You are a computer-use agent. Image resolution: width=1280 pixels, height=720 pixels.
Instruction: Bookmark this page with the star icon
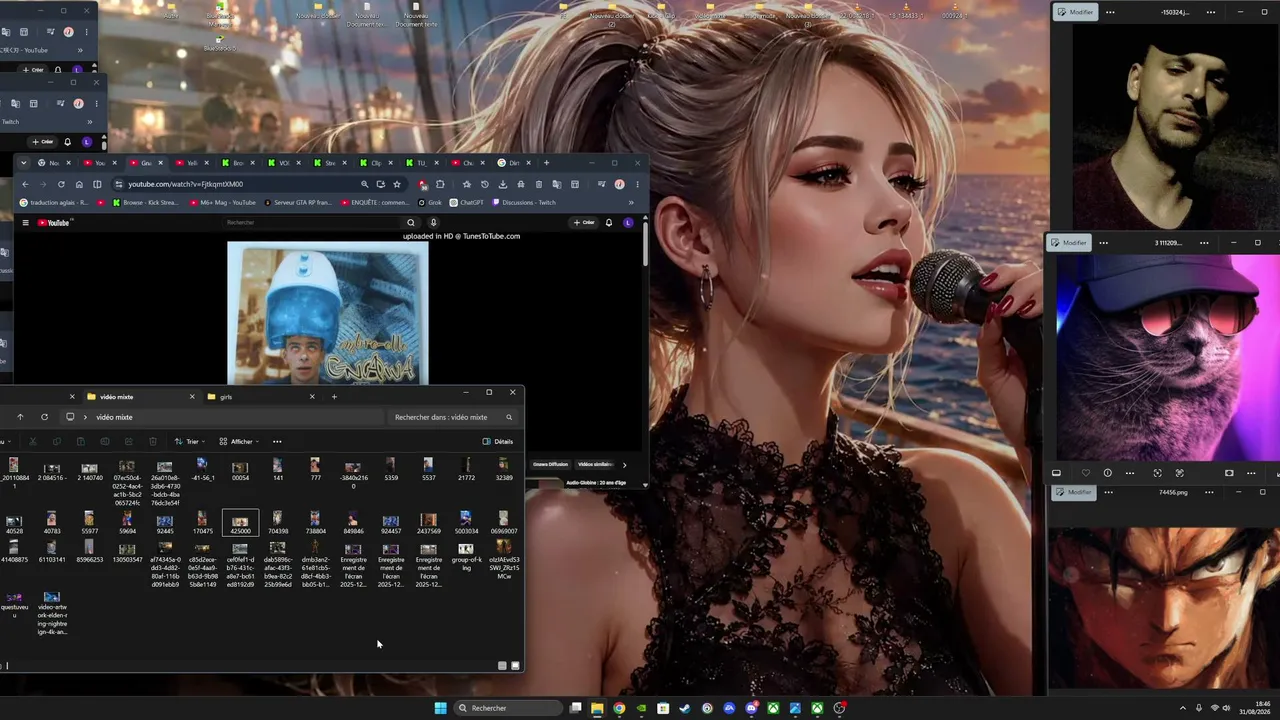pos(397,184)
